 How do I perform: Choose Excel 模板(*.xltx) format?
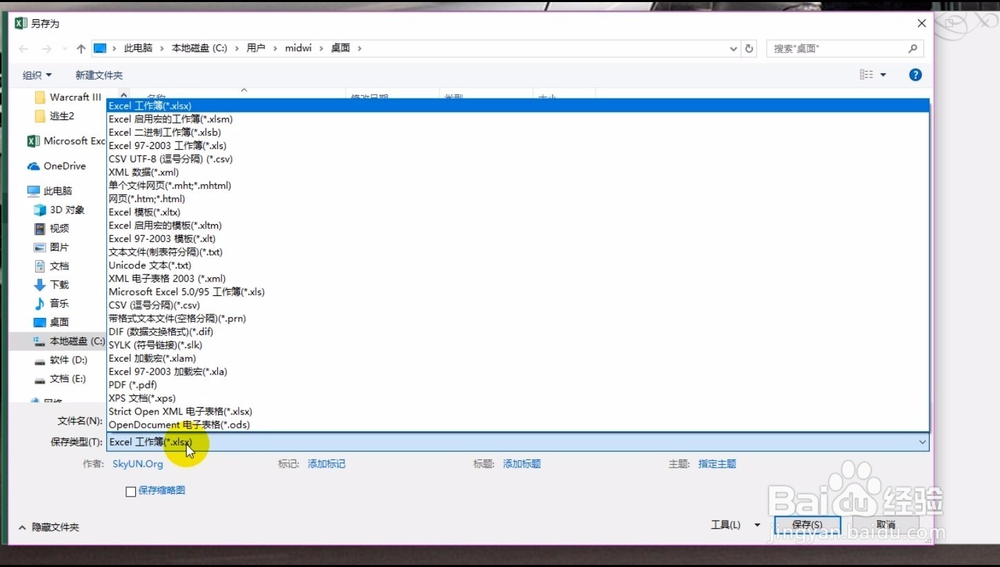517,212
